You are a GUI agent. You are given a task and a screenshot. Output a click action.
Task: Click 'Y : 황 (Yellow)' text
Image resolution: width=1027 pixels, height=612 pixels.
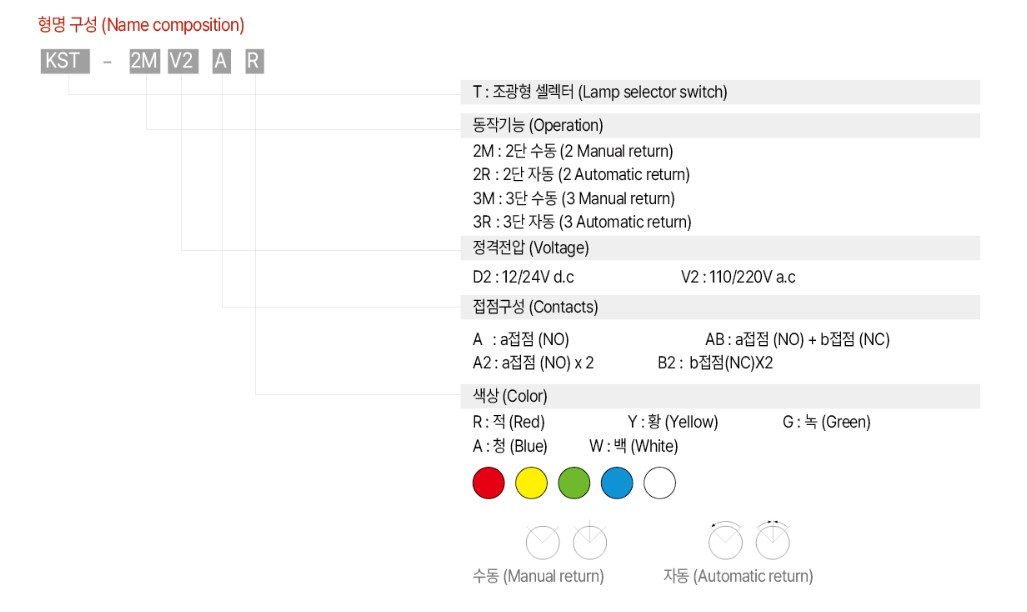tap(673, 422)
